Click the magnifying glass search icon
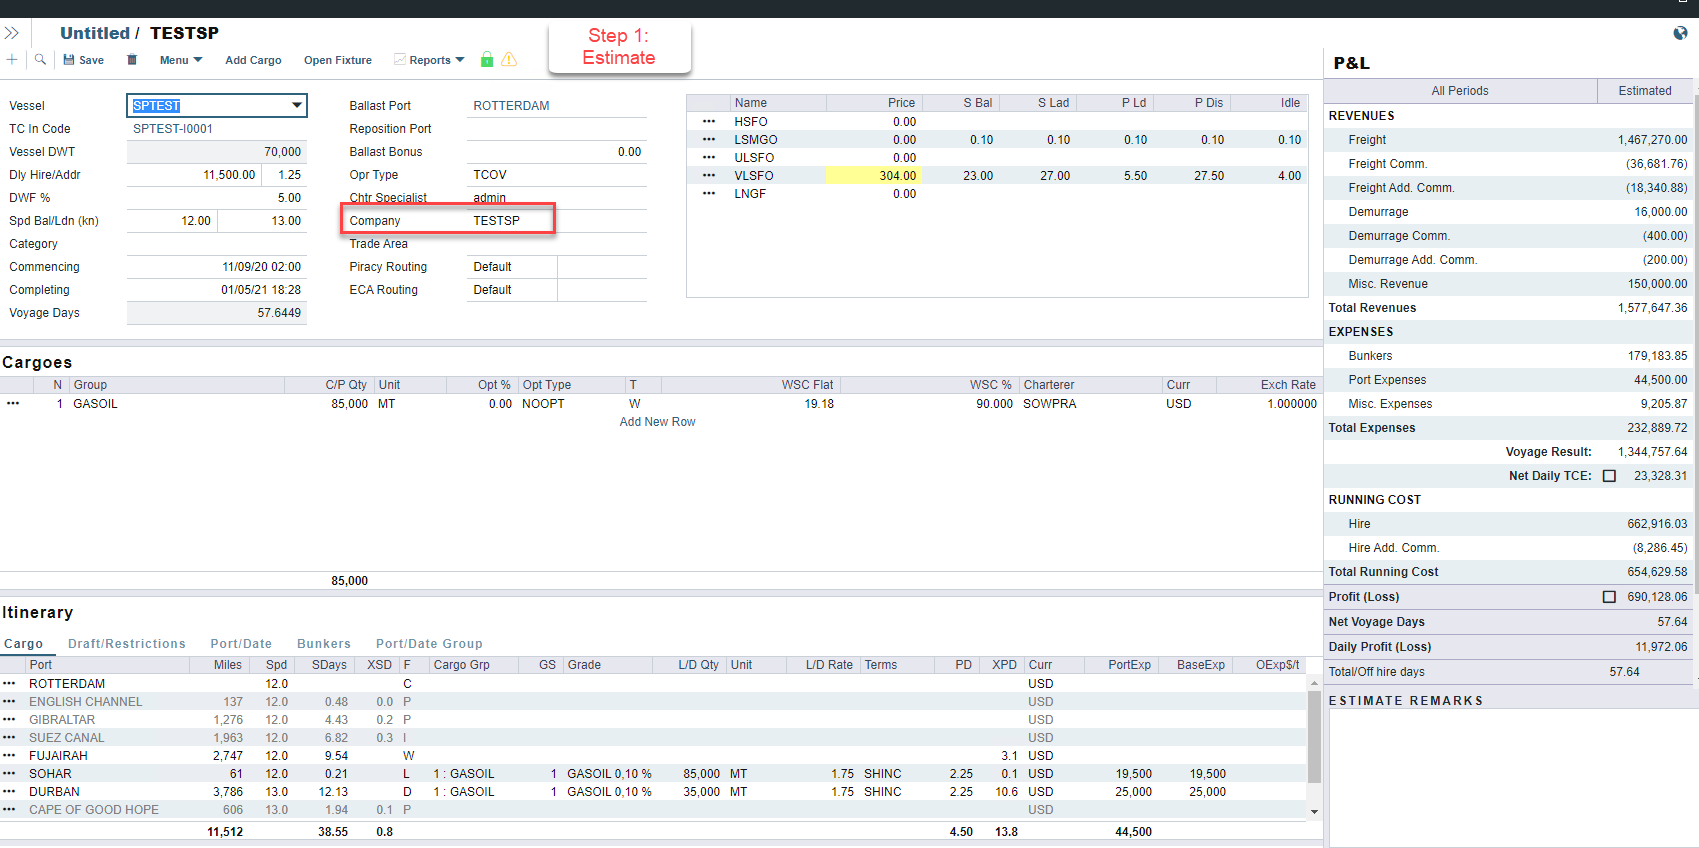 tap(40, 60)
